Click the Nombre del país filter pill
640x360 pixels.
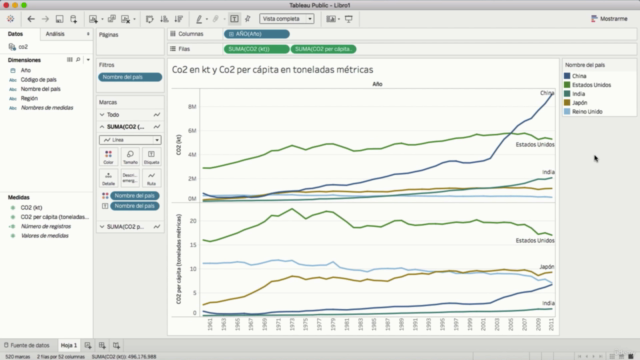(x=130, y=77)
